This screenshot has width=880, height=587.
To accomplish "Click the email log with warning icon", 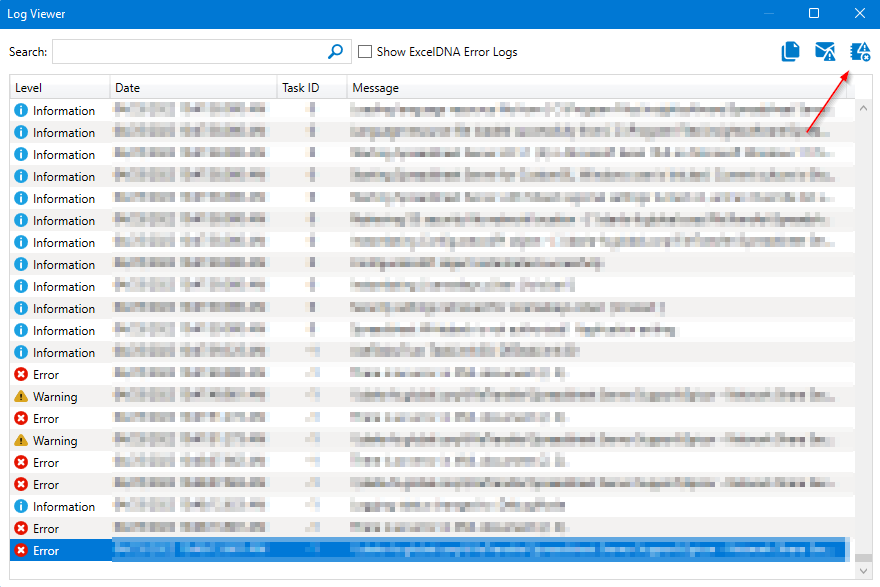I will tap(825, 52).
